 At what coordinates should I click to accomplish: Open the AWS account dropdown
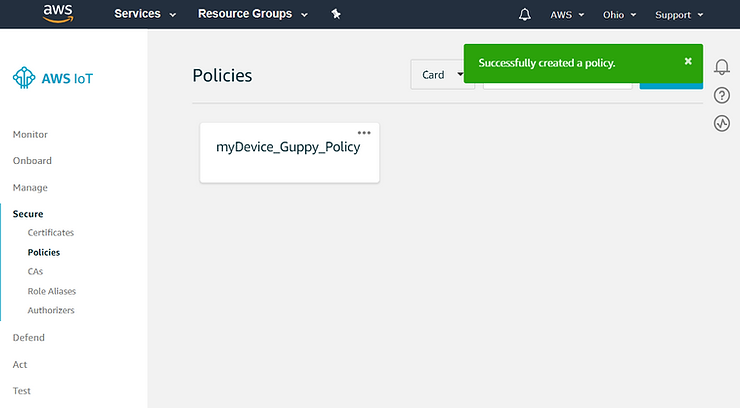click(567, 15)
